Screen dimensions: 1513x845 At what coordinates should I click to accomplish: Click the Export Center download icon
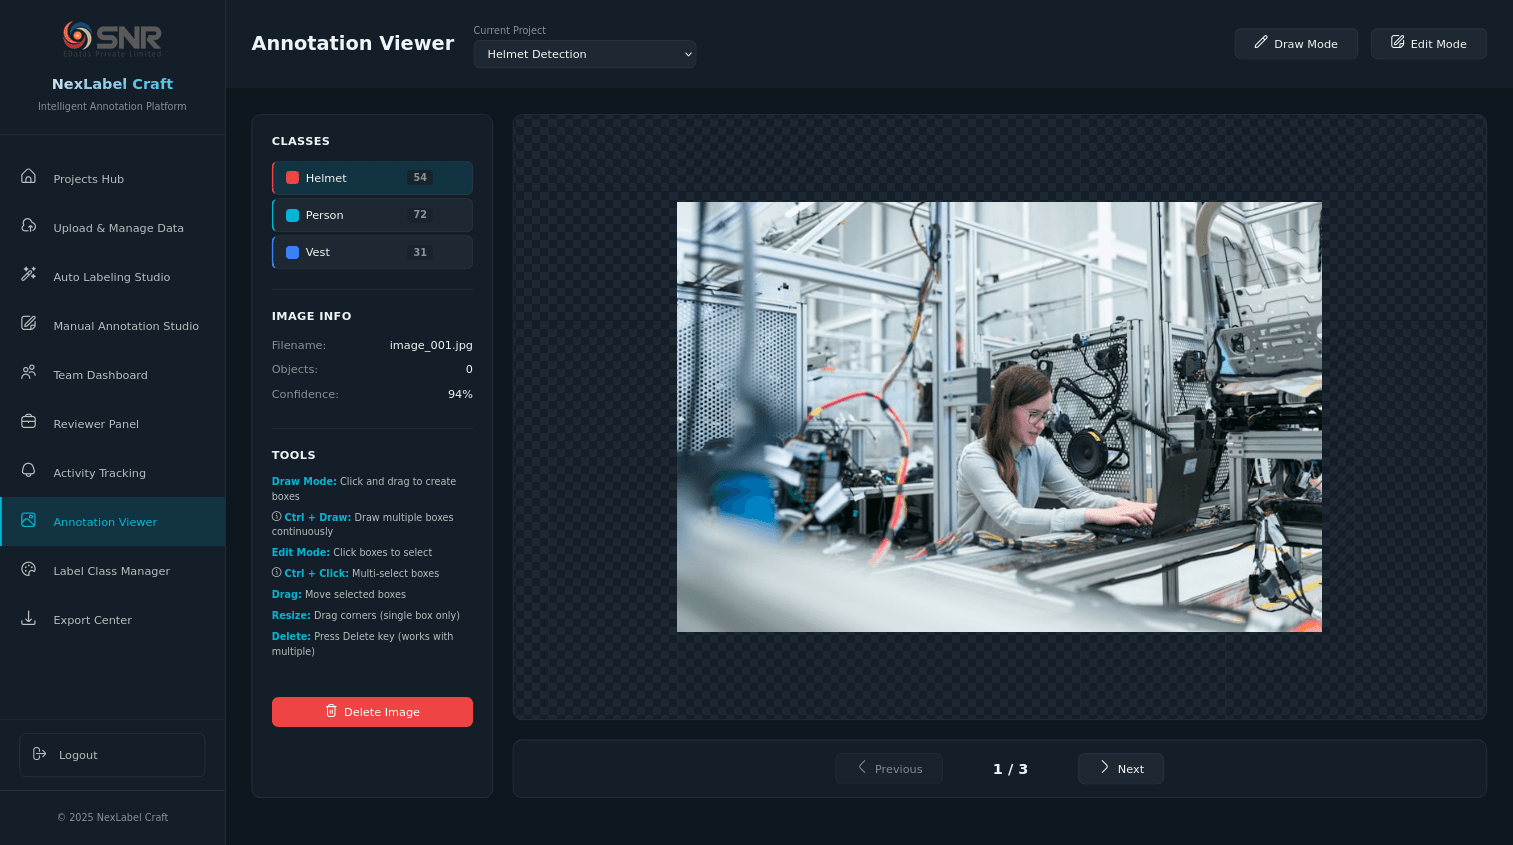29,618
